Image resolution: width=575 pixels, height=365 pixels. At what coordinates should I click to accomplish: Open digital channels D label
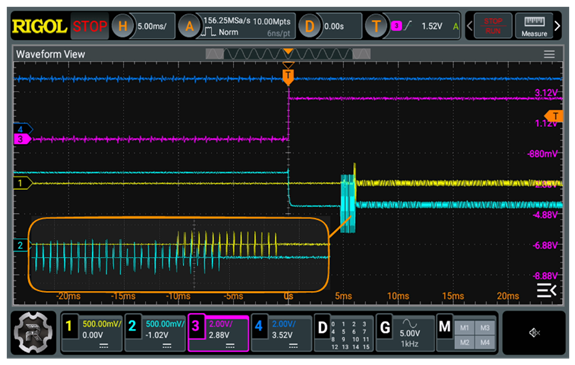click(x=322, y=327)
